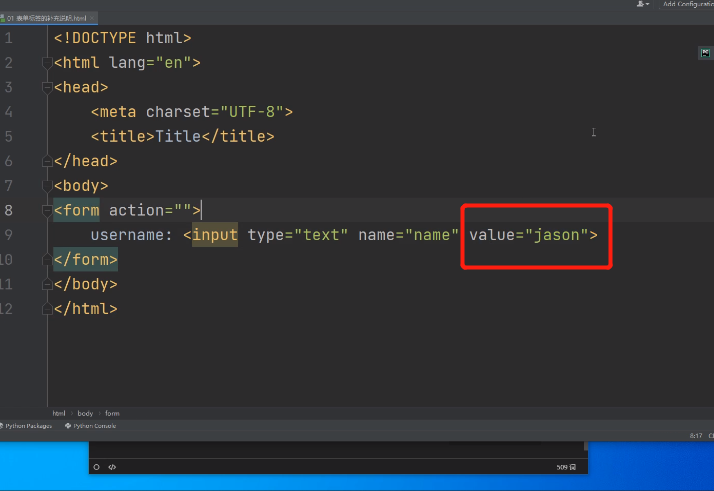Click the lang="en" attribute
The height and width of the screenshot is (491, 714).
click(x=150, y=62)
